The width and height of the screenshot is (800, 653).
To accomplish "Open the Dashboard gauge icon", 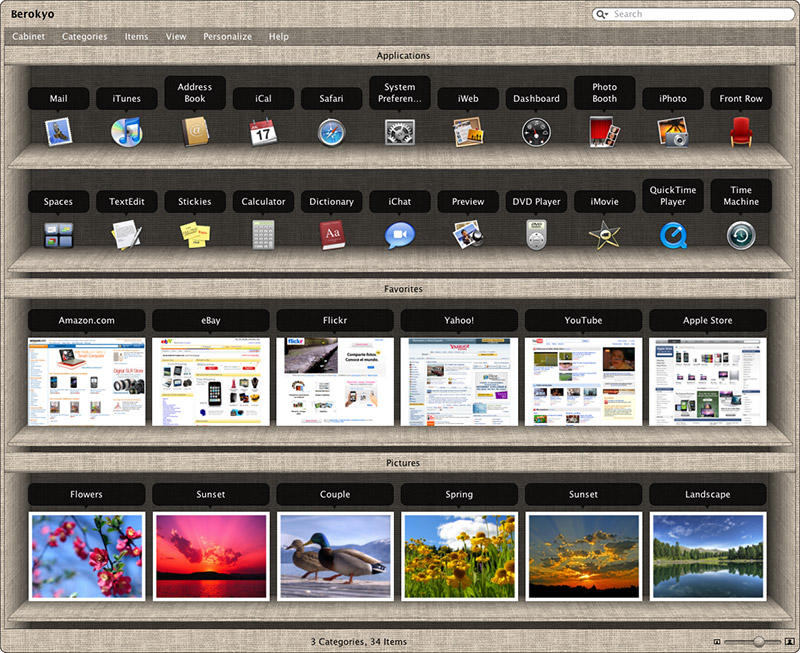I will pyautogui.click(x=536, y=132).
